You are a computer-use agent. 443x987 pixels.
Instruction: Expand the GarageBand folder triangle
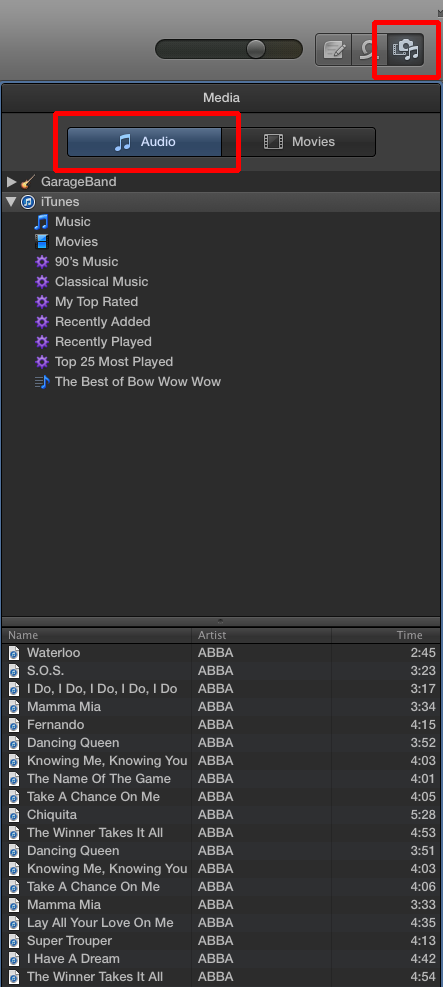pos(11,182)
